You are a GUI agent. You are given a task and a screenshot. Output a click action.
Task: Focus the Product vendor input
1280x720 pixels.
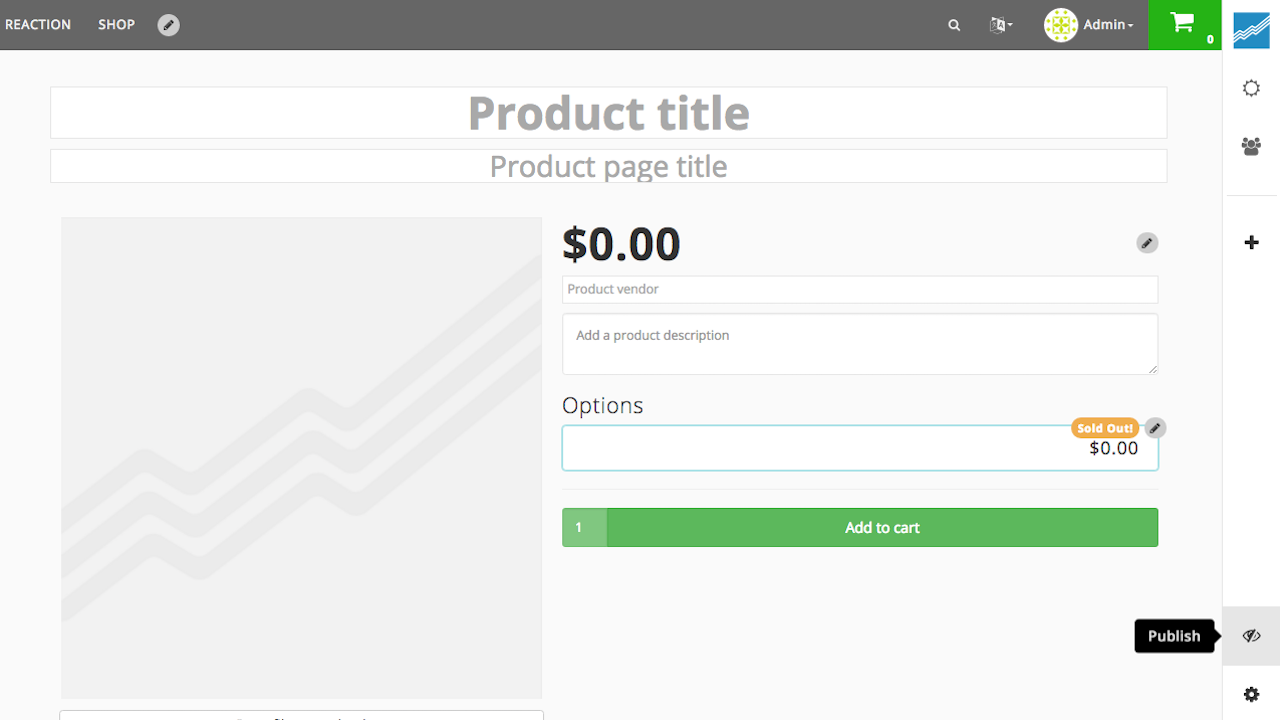tap(860, 290)
